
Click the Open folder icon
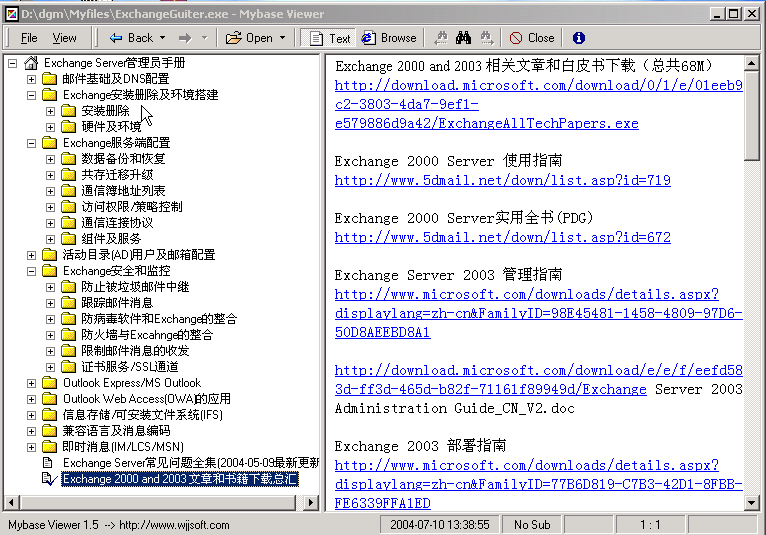tap(234, 38)
